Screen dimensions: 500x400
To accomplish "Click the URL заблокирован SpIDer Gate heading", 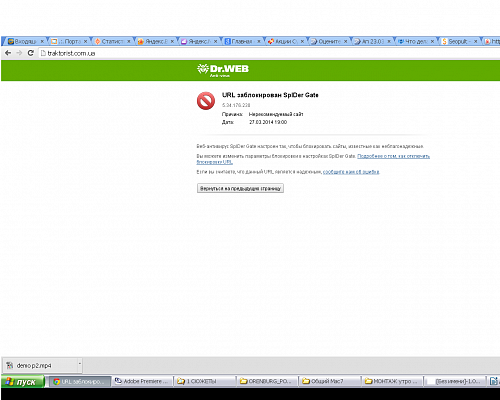I will [x=270, y=95].
